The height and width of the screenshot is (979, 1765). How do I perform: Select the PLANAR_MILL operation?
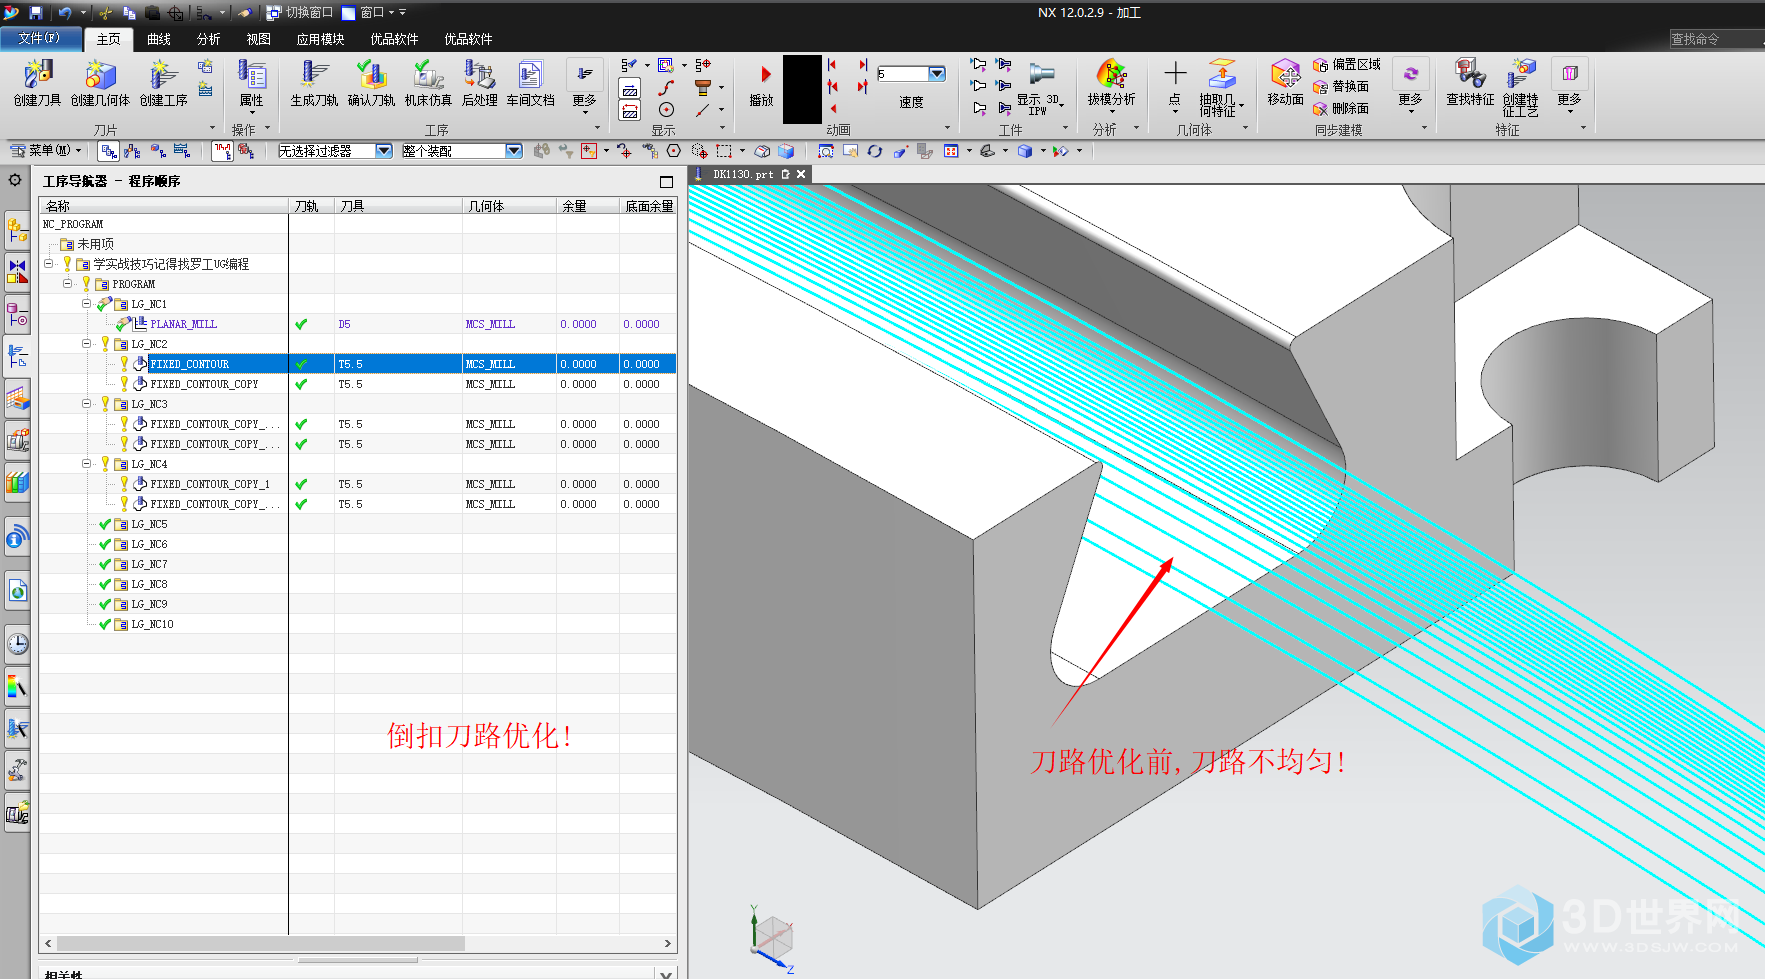(183, 324)
